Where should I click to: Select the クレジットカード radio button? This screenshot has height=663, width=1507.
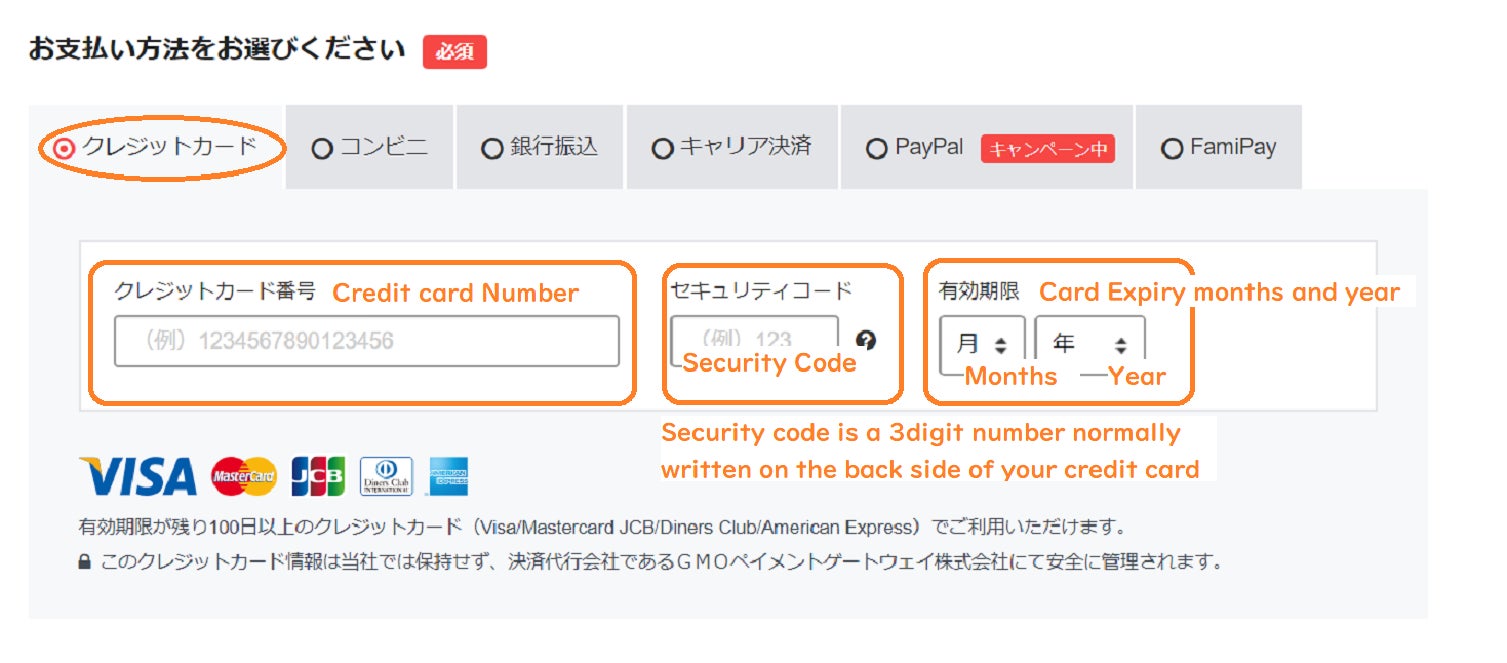64,148
